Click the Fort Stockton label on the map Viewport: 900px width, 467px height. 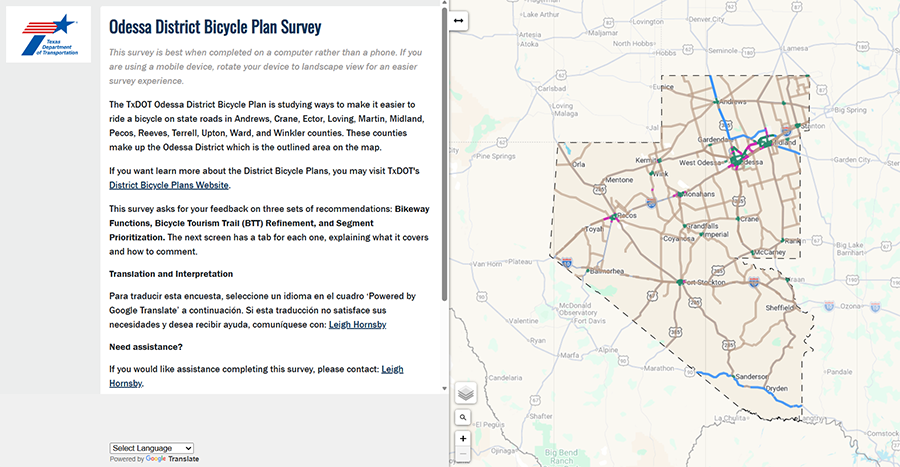coord(704,282)
